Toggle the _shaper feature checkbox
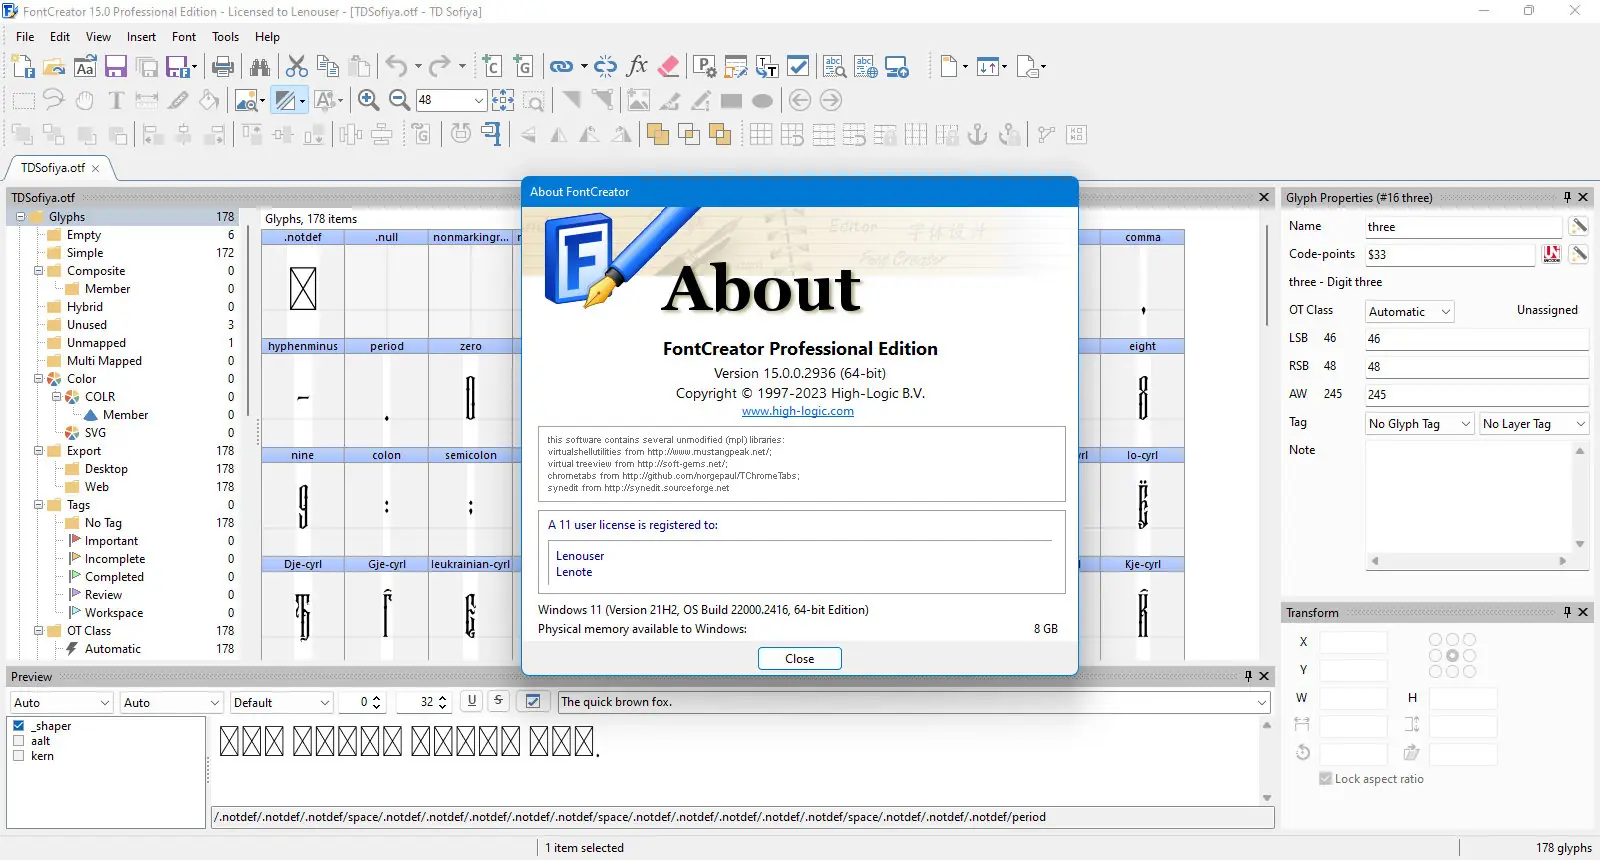Screen dimensions: 1600x860 [18, 726]
